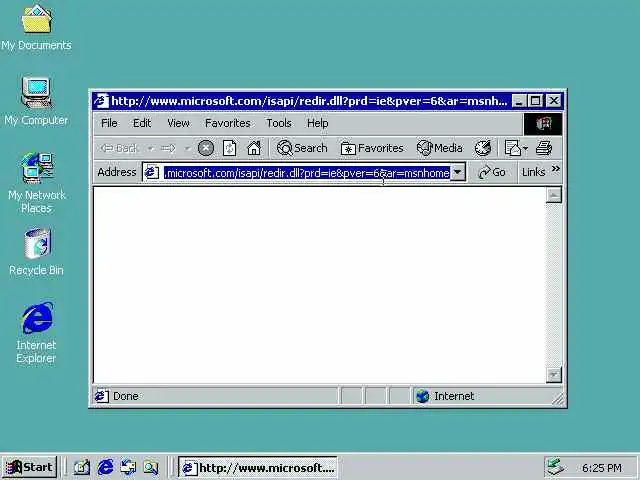Select the My Computer desktop icon
The height and width of the screenshot is (480, 640).
pos(36,101)
